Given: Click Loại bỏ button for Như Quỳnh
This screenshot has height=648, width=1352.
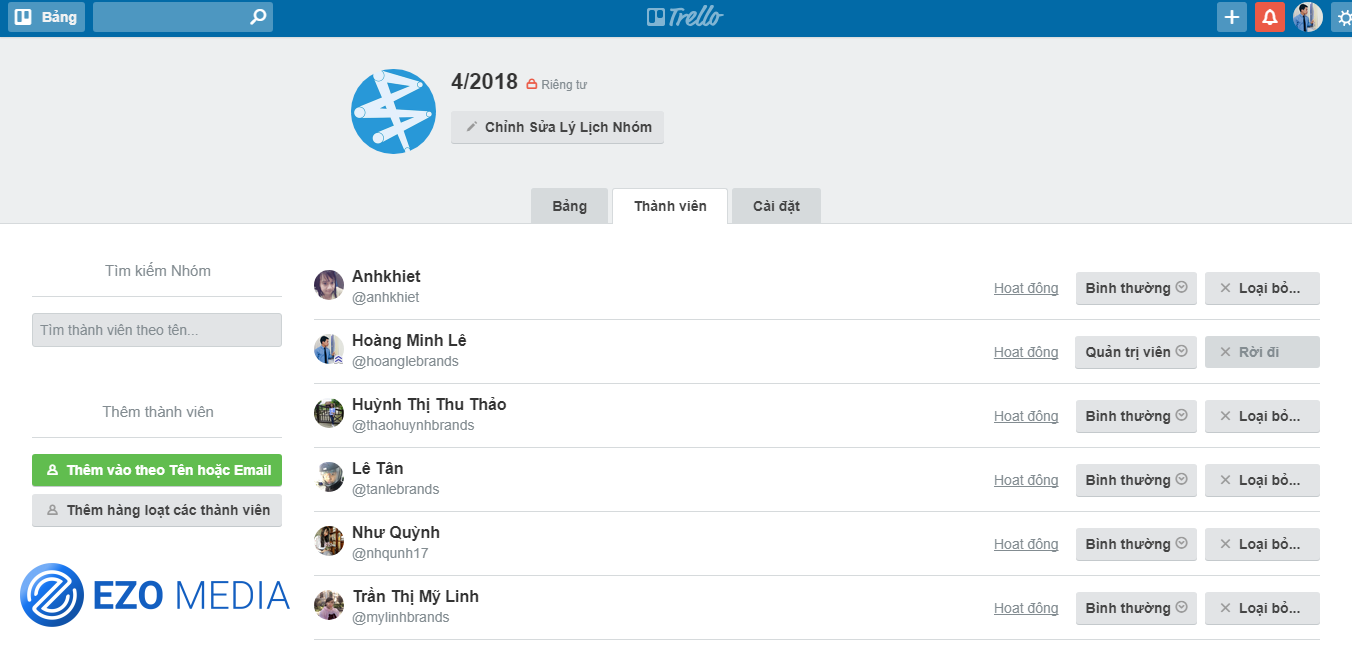Looking at the screenshot, I should [1262, 544].
